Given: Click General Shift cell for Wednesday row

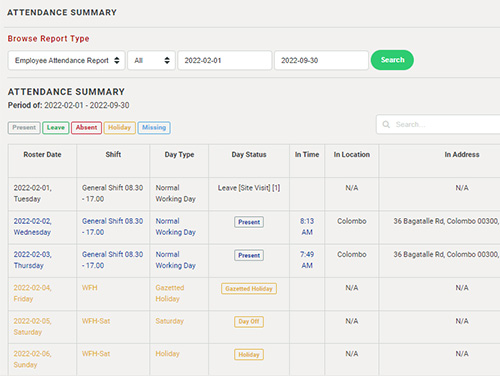Looking at the screenshot, I should coord(113,227).
